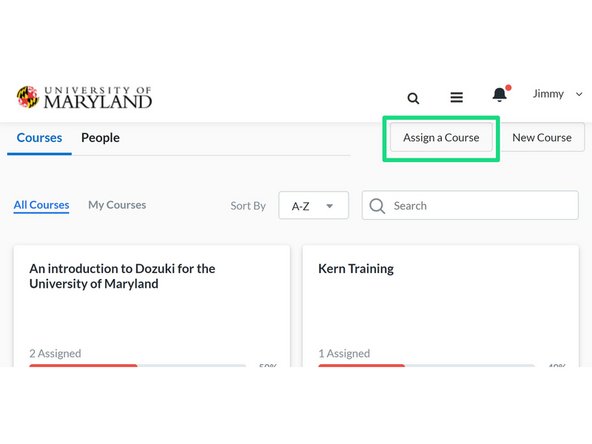Click the '2 Assigned' label
The height and width of the screenshot is (444, 592).
(x=55, y=353)
